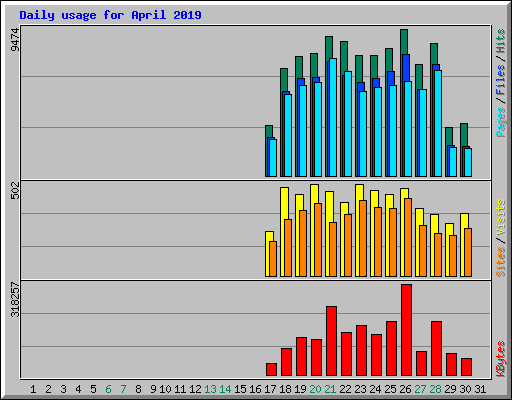Click green weekend day label '20'
The image size is (512, 400).
(x=315, y=389)
